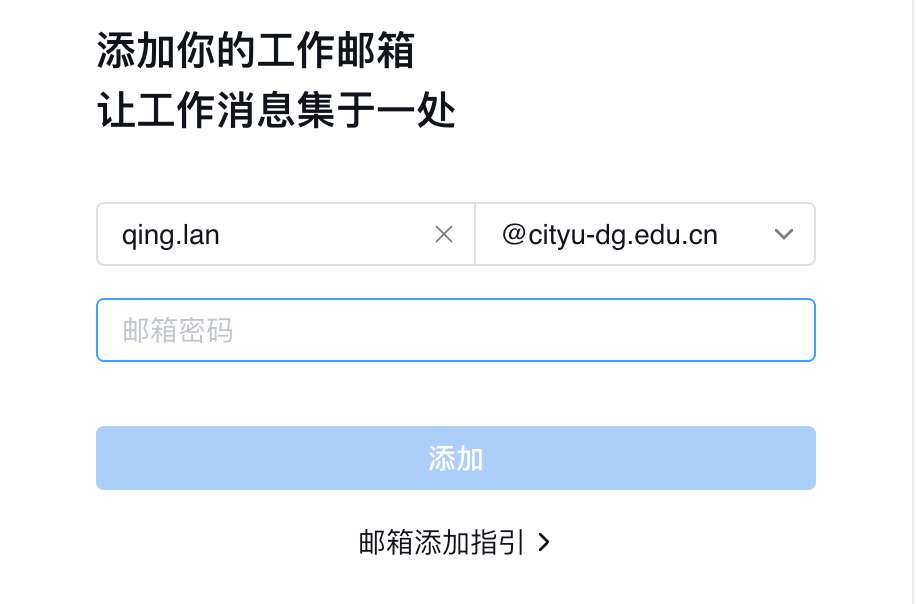Click the 让工作消息集于一处 subtitle
Image resolution: width=916 pixels, height=604 pixels.
click(x=276, y=113)
